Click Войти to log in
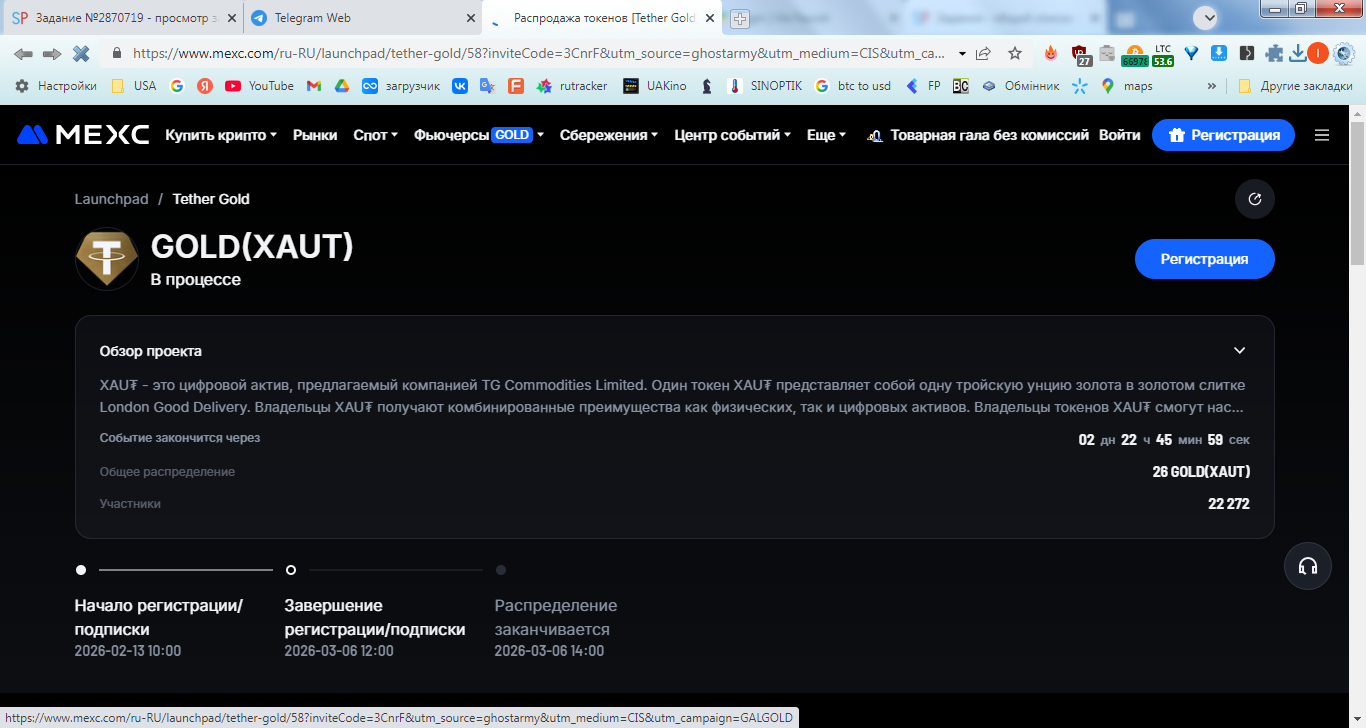 coord(1119,135)
